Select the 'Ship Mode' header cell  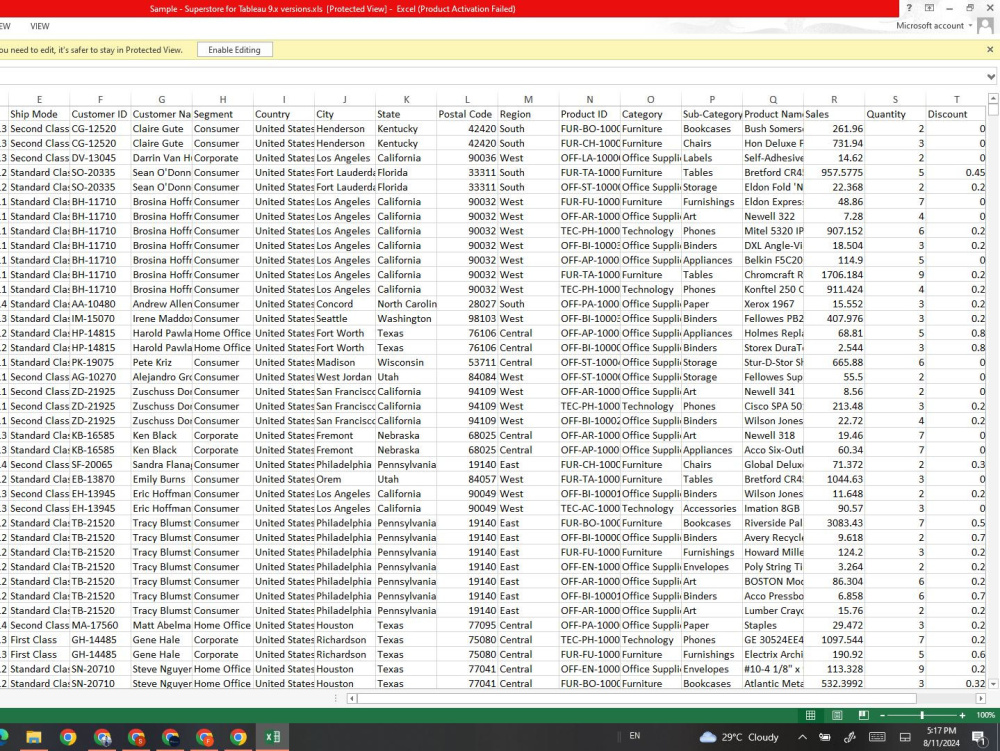39,114
